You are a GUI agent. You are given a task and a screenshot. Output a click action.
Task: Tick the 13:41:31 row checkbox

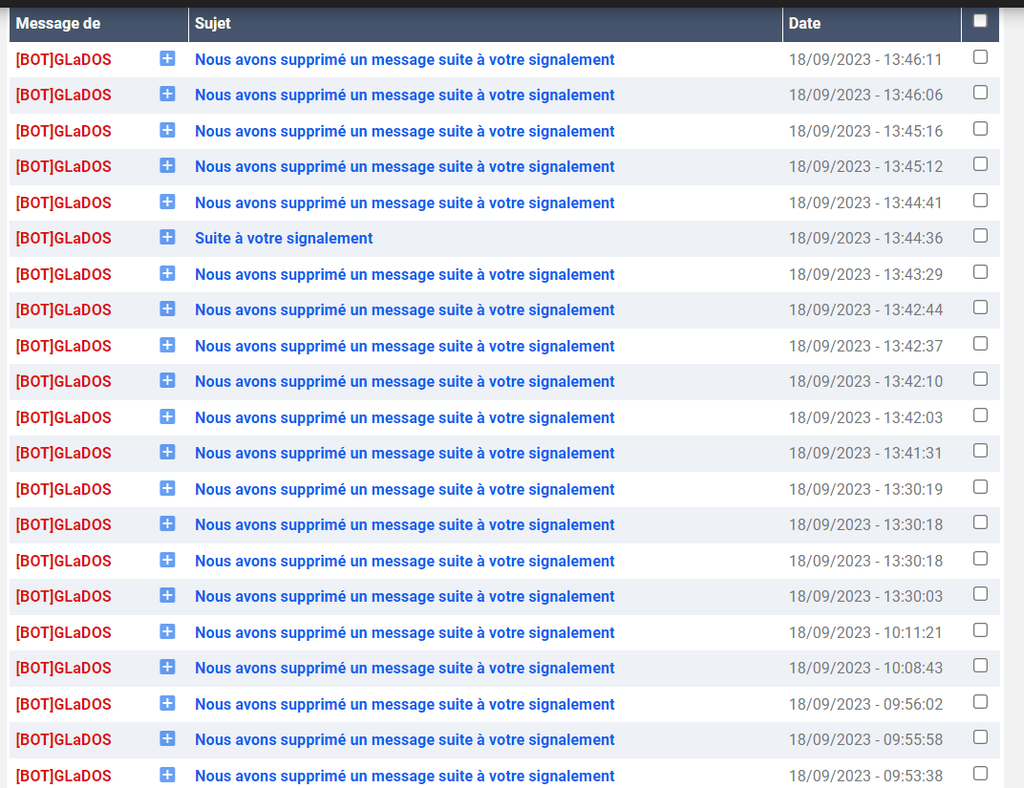click(x=980, y=450)
